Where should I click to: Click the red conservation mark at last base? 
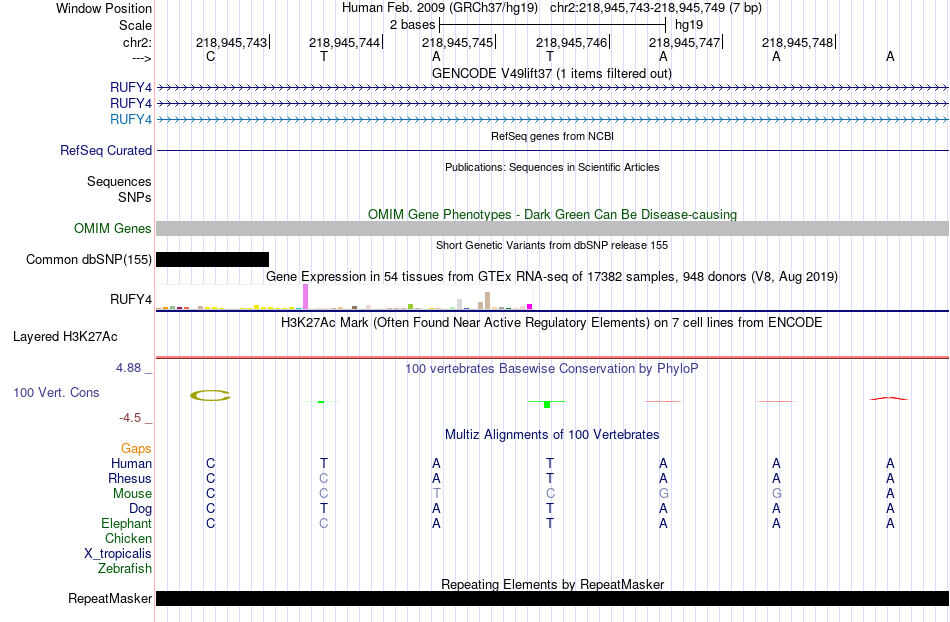pos(889,399)
